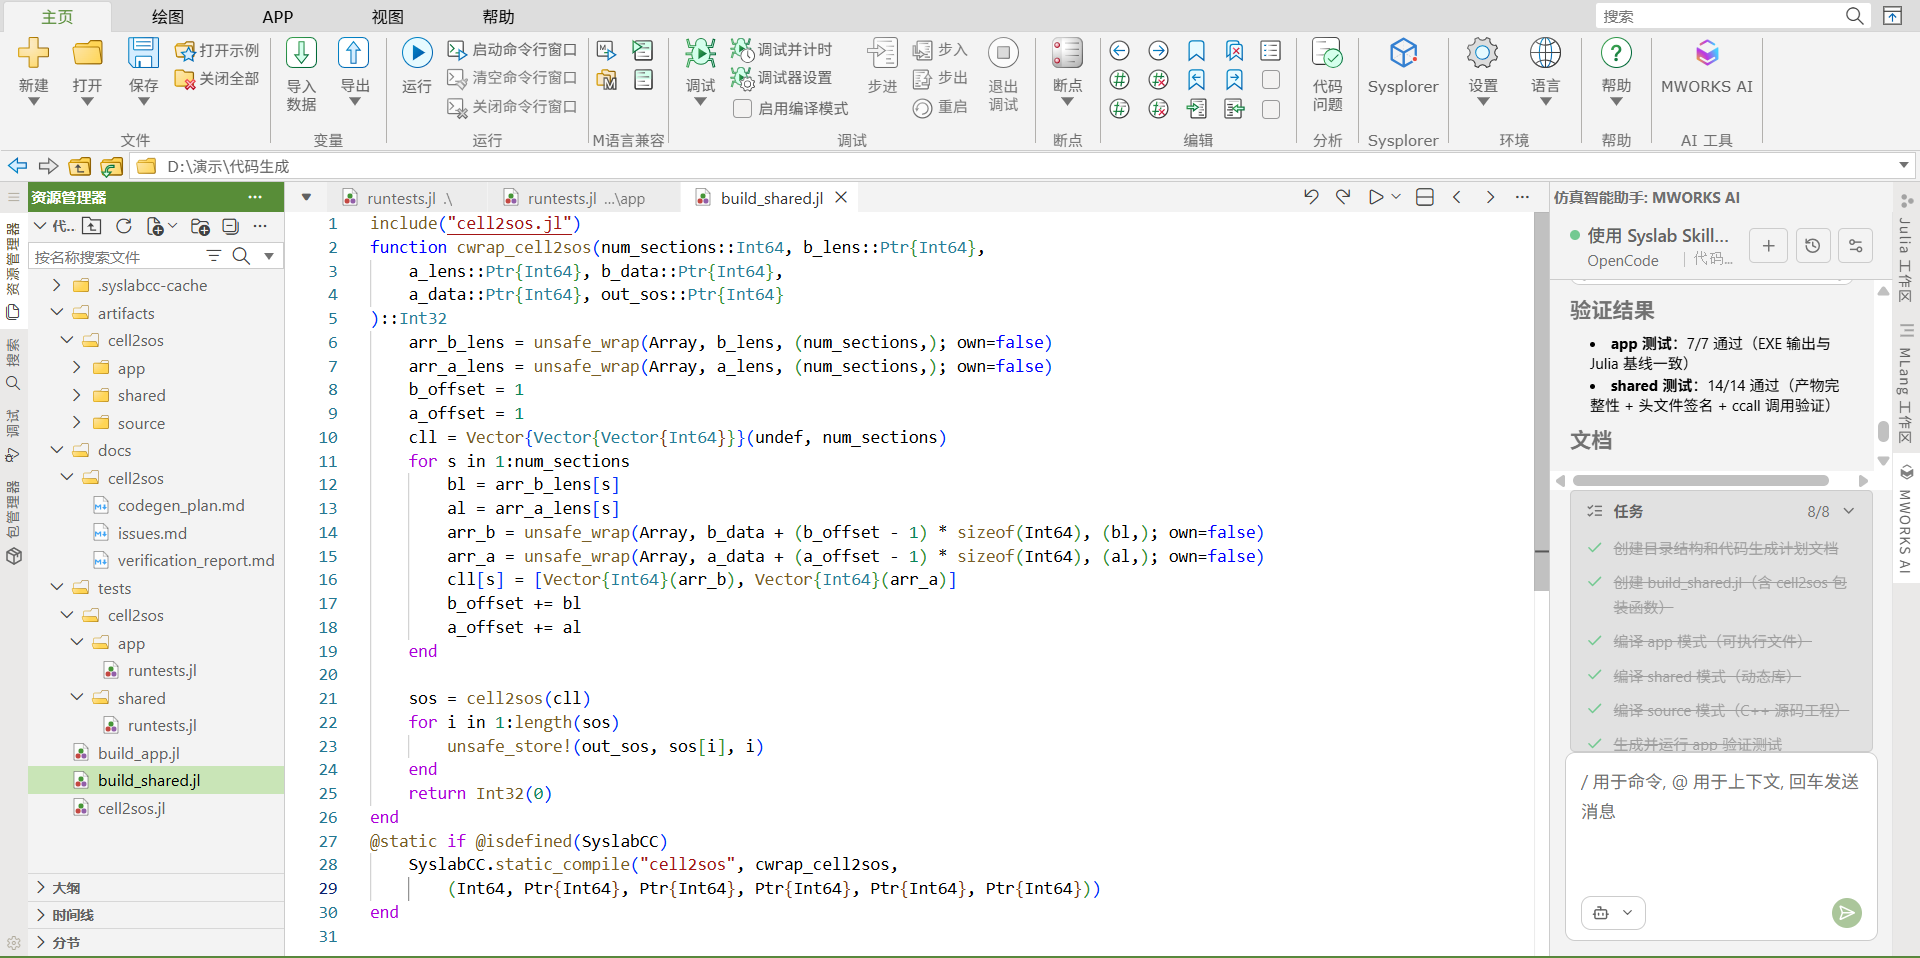Go to next bookmark icon
The height and width of the screenshot is (958, 1920).
(1234, 80)
